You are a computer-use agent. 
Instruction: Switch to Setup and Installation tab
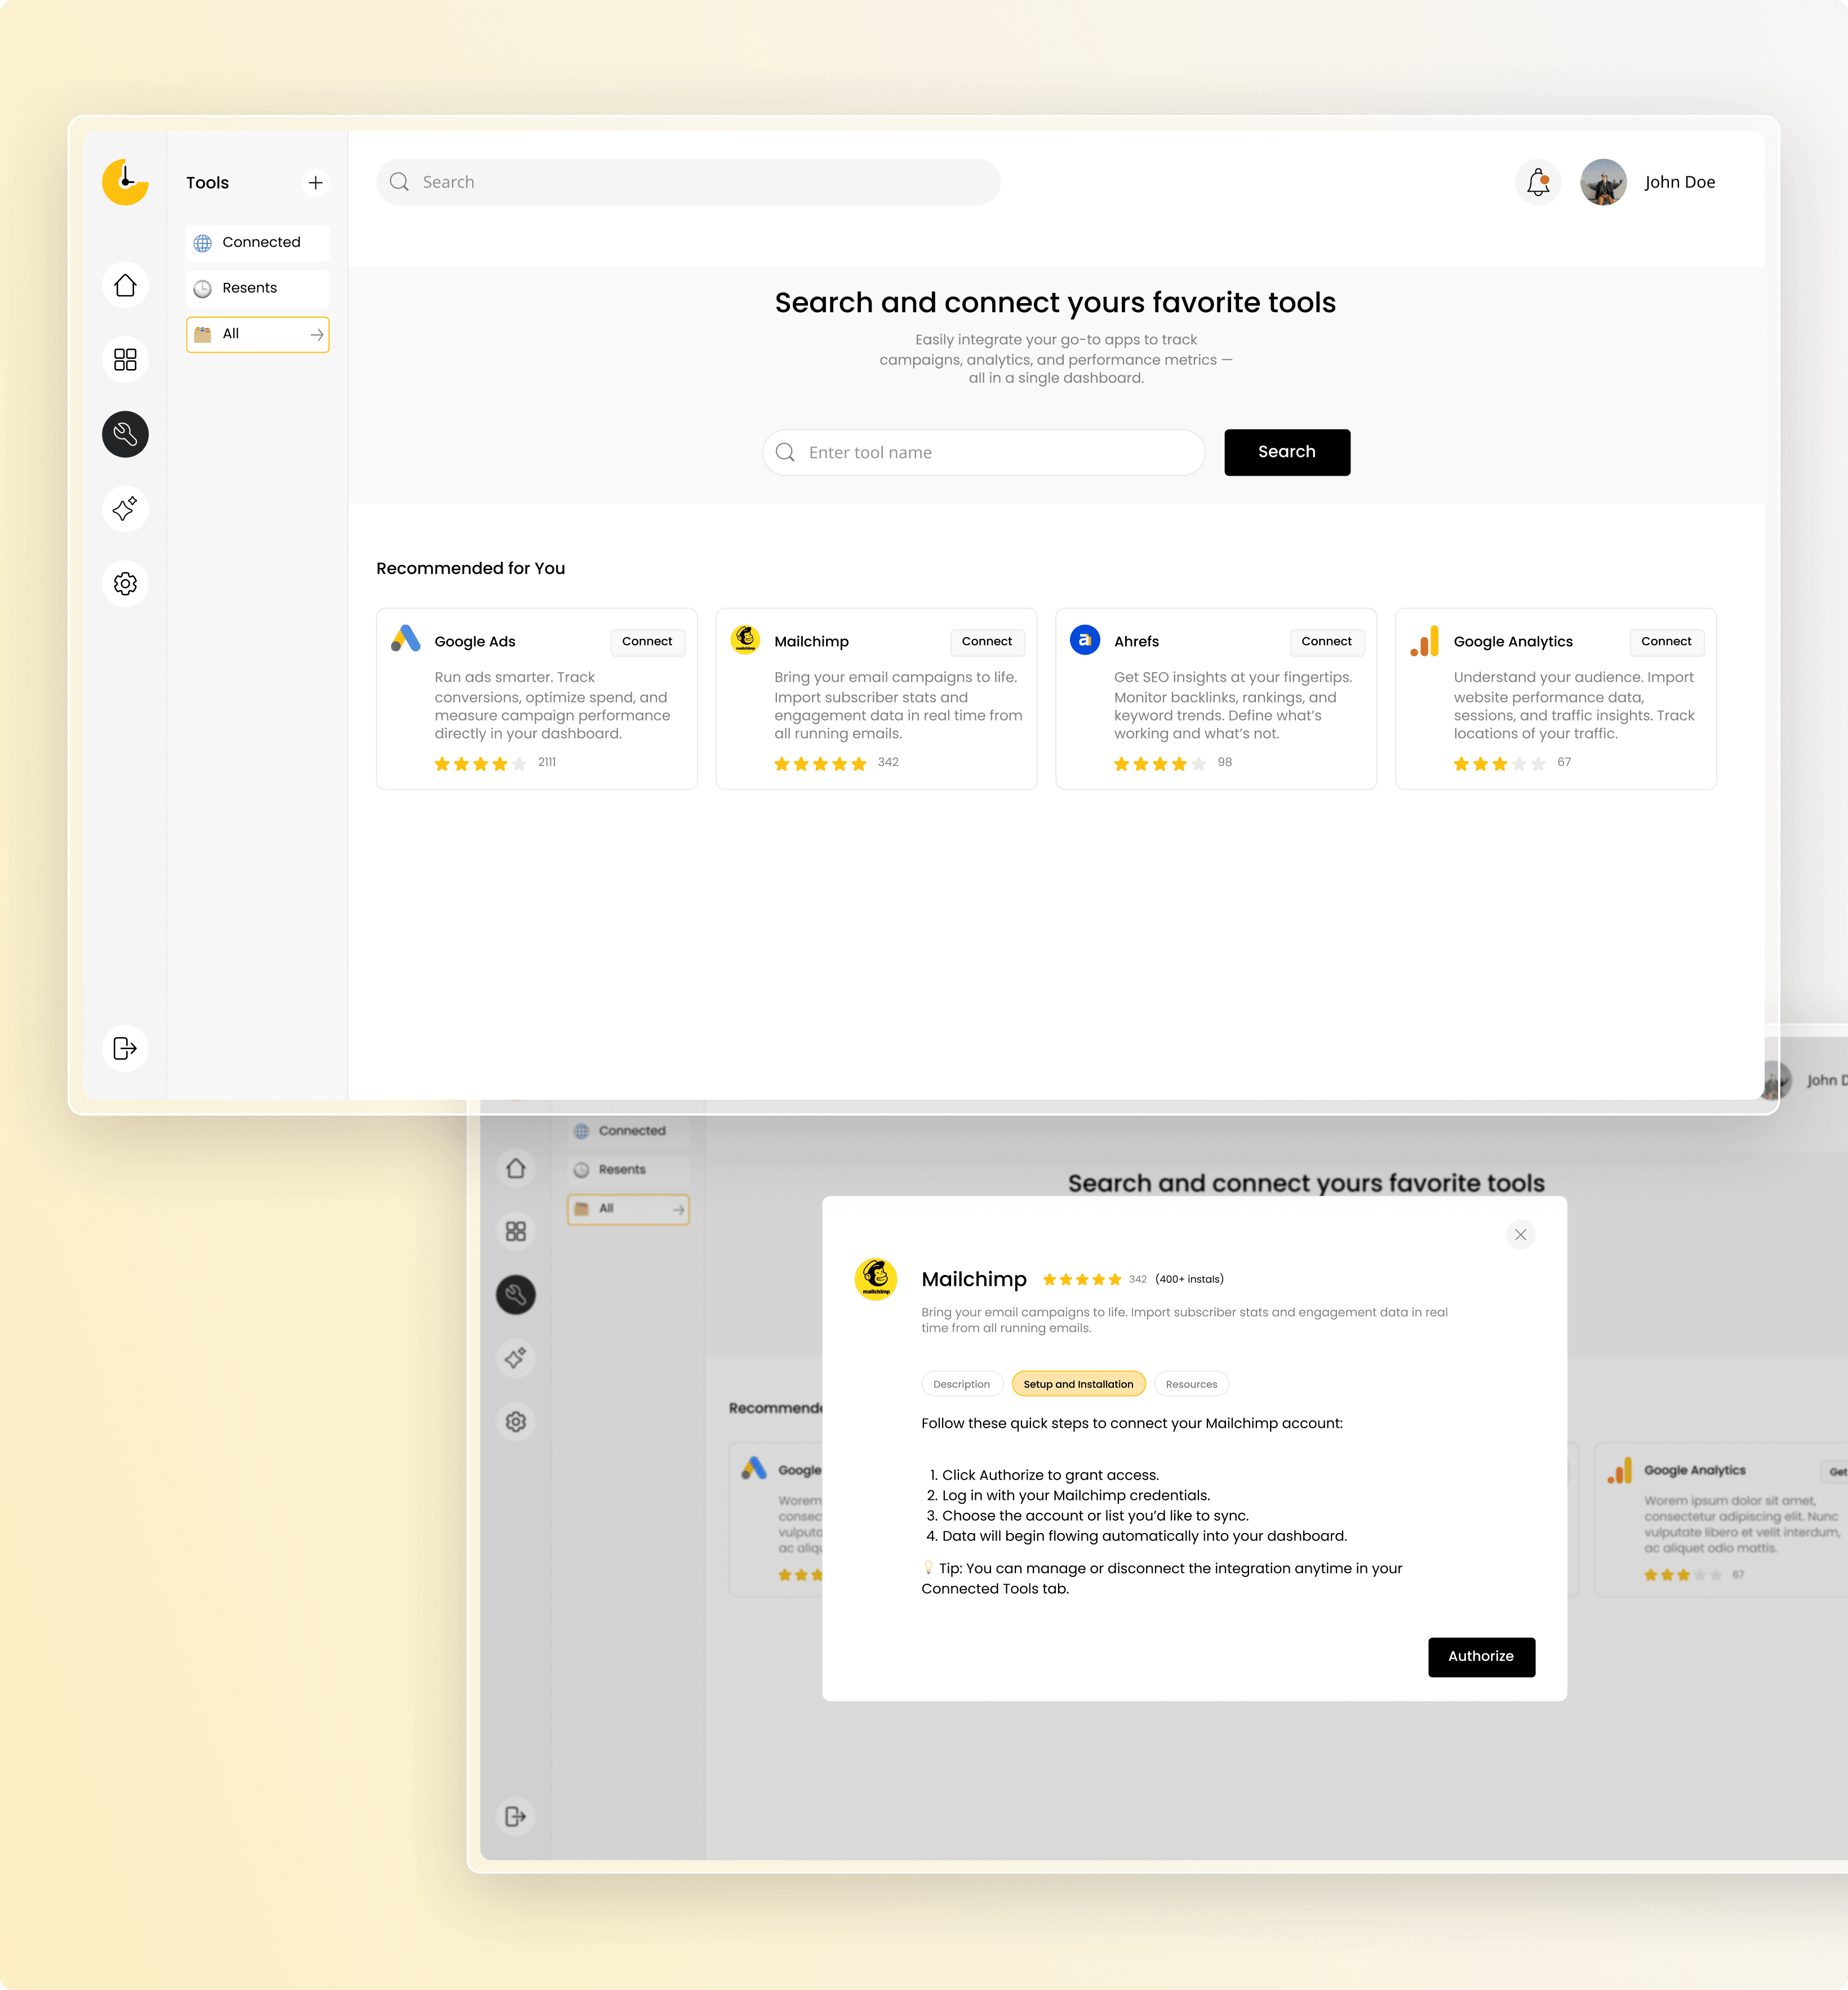[1078, 1384]
